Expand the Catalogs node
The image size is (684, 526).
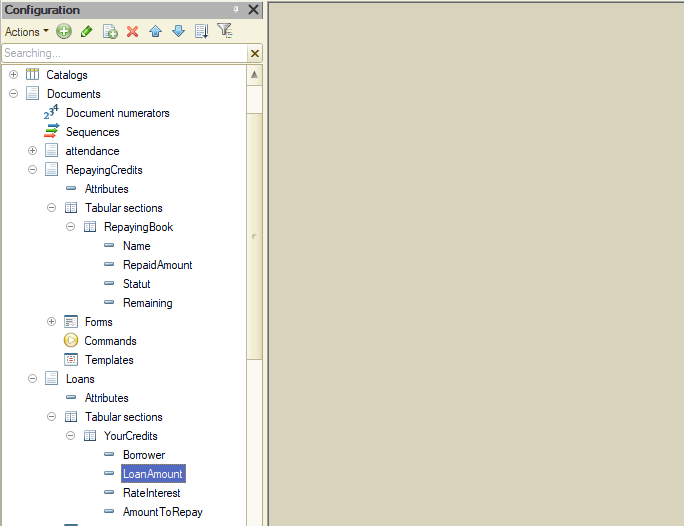coord(14,75)
